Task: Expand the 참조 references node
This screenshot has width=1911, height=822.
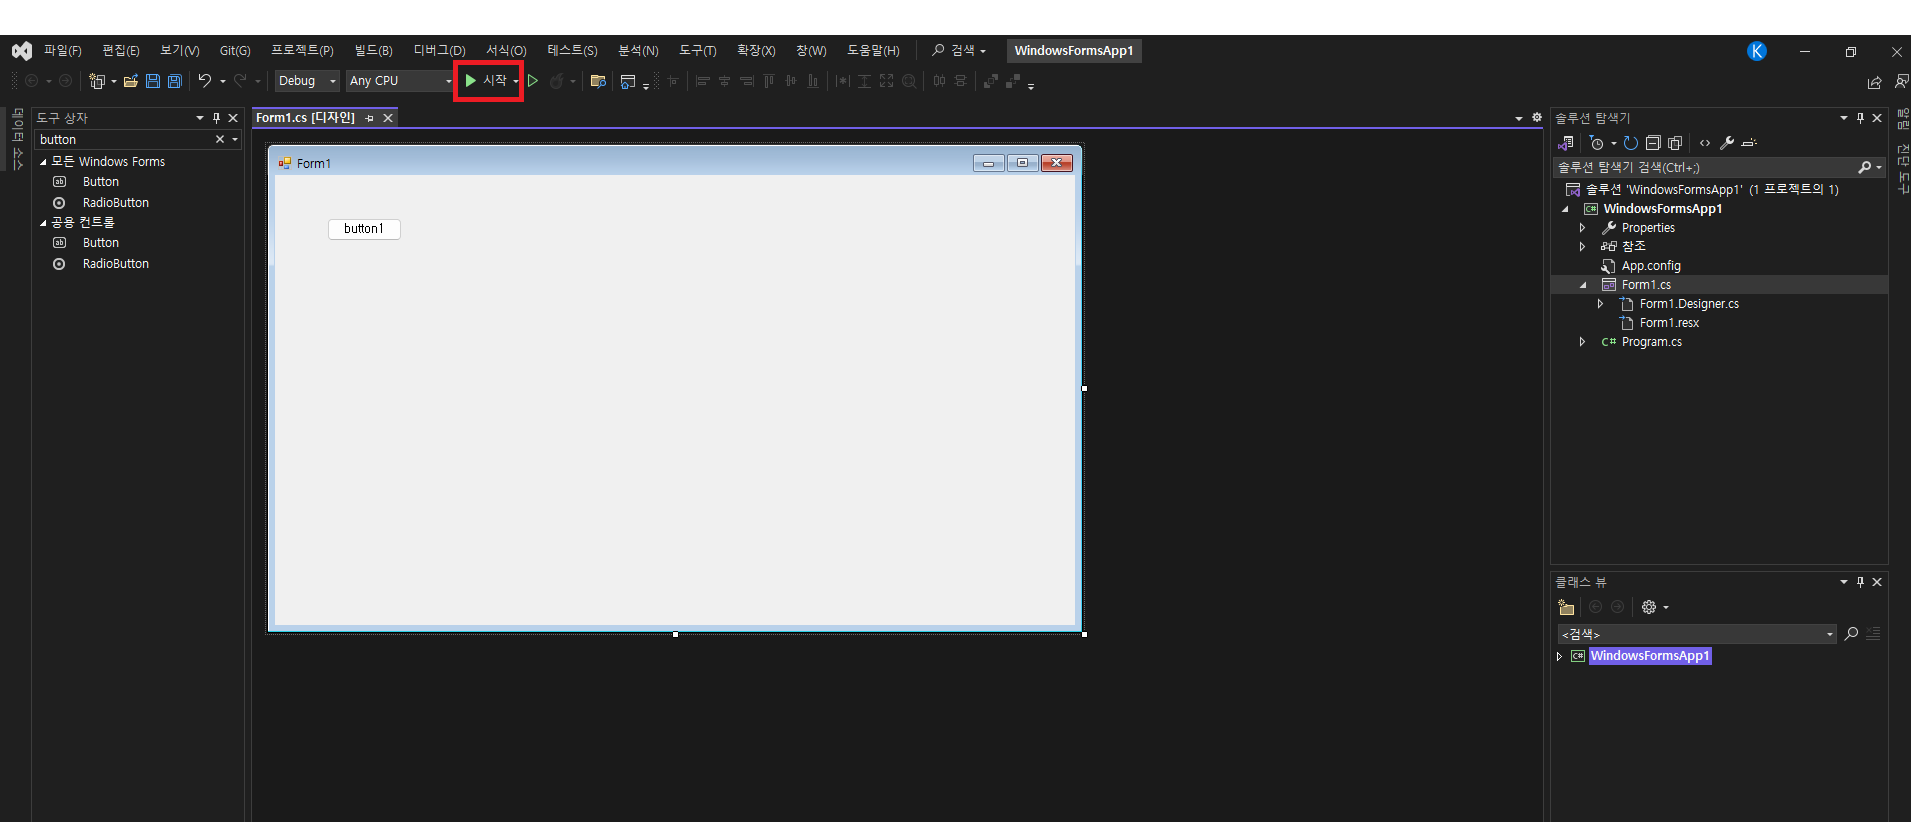Action: click(x=1582, y=247)
